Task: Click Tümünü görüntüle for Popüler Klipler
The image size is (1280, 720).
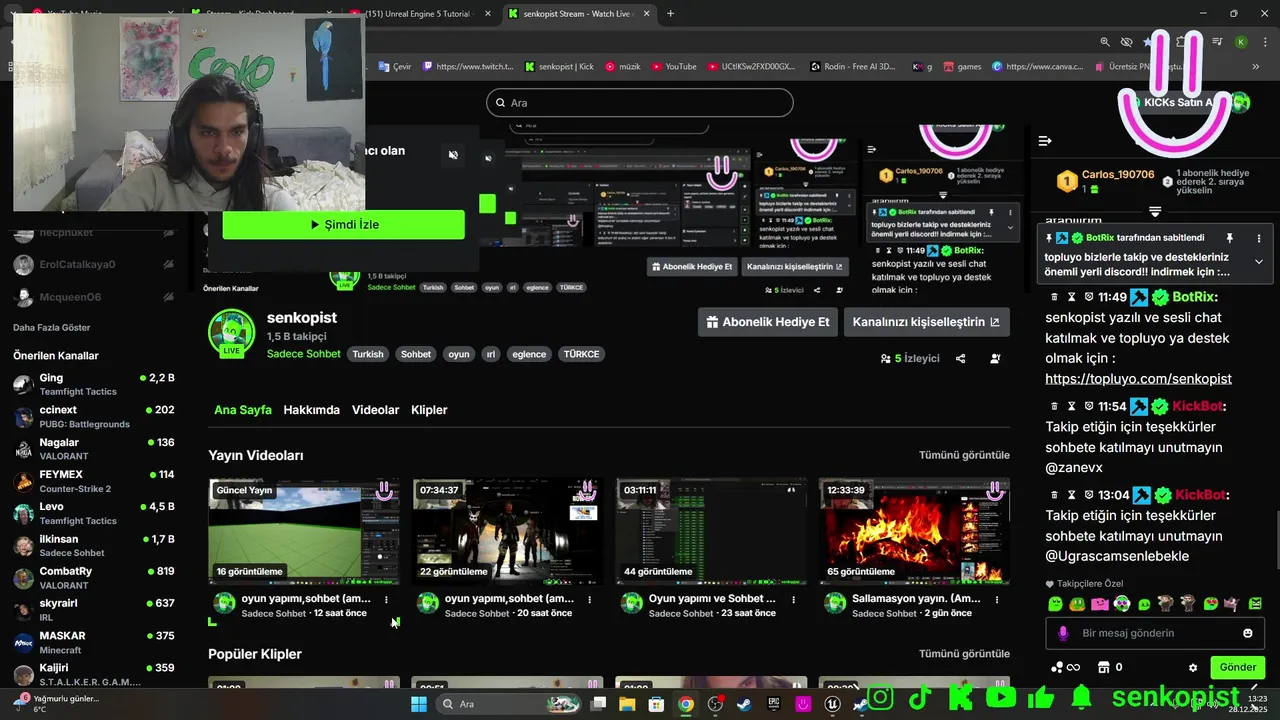Action: 964,653
